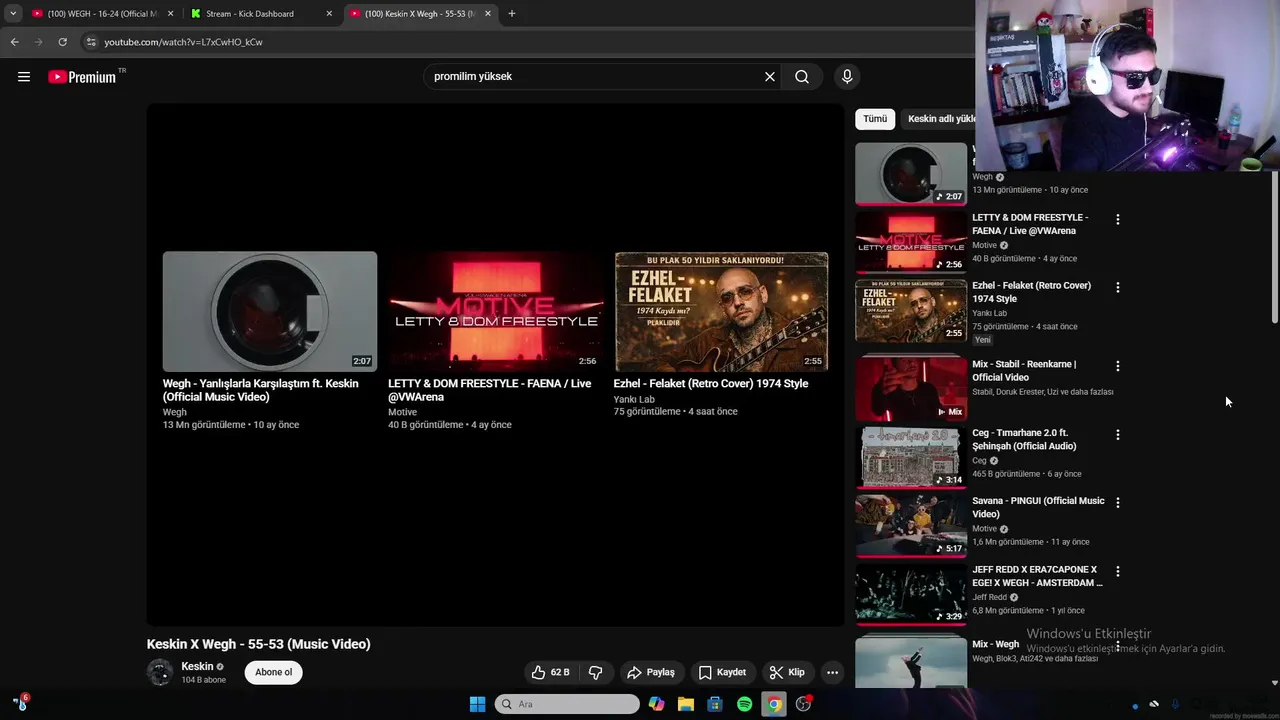Open Google Chrome taskbar icon

point(773,704)
